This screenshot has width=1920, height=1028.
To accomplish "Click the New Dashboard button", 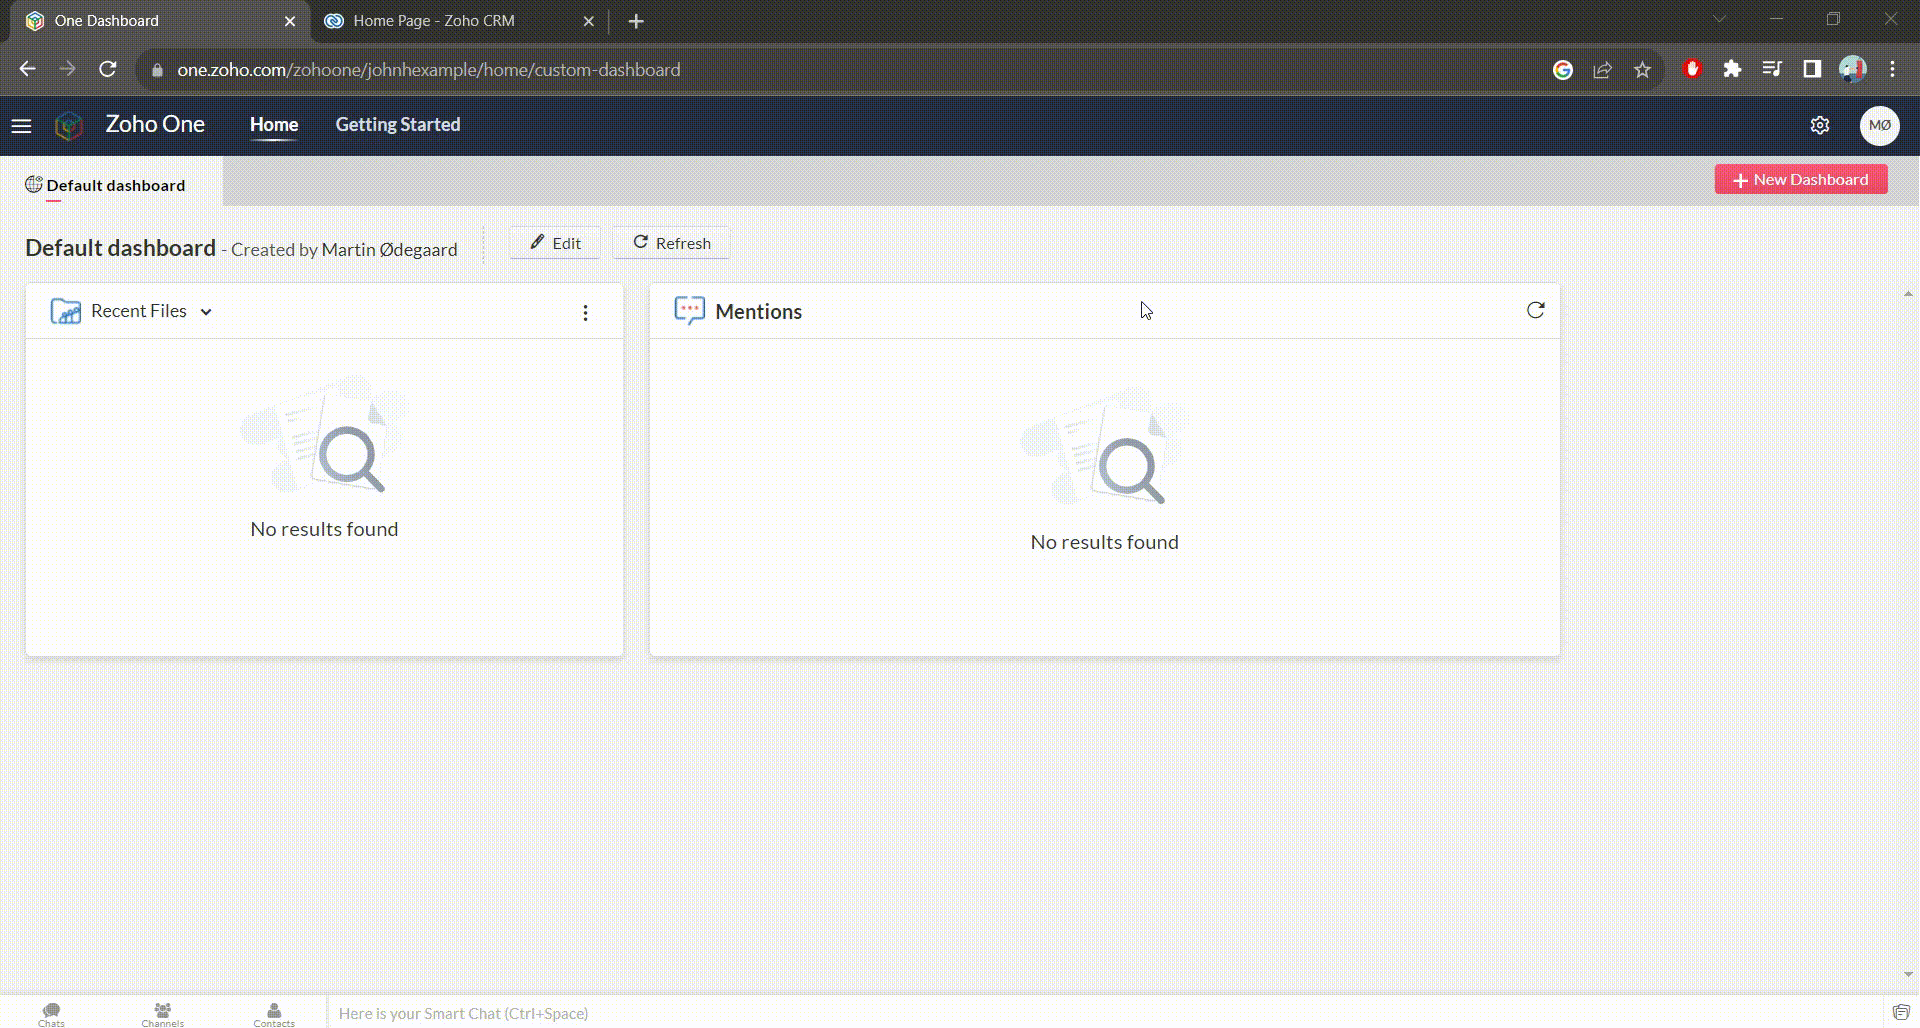I will (x=1800, y=180).
